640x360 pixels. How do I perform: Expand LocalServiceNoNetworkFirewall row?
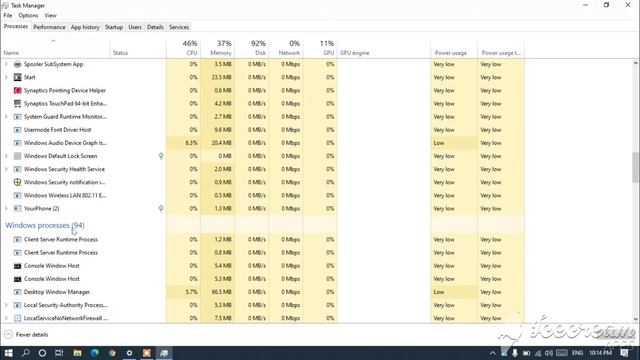pyautogui.click(x=6, y=318)
